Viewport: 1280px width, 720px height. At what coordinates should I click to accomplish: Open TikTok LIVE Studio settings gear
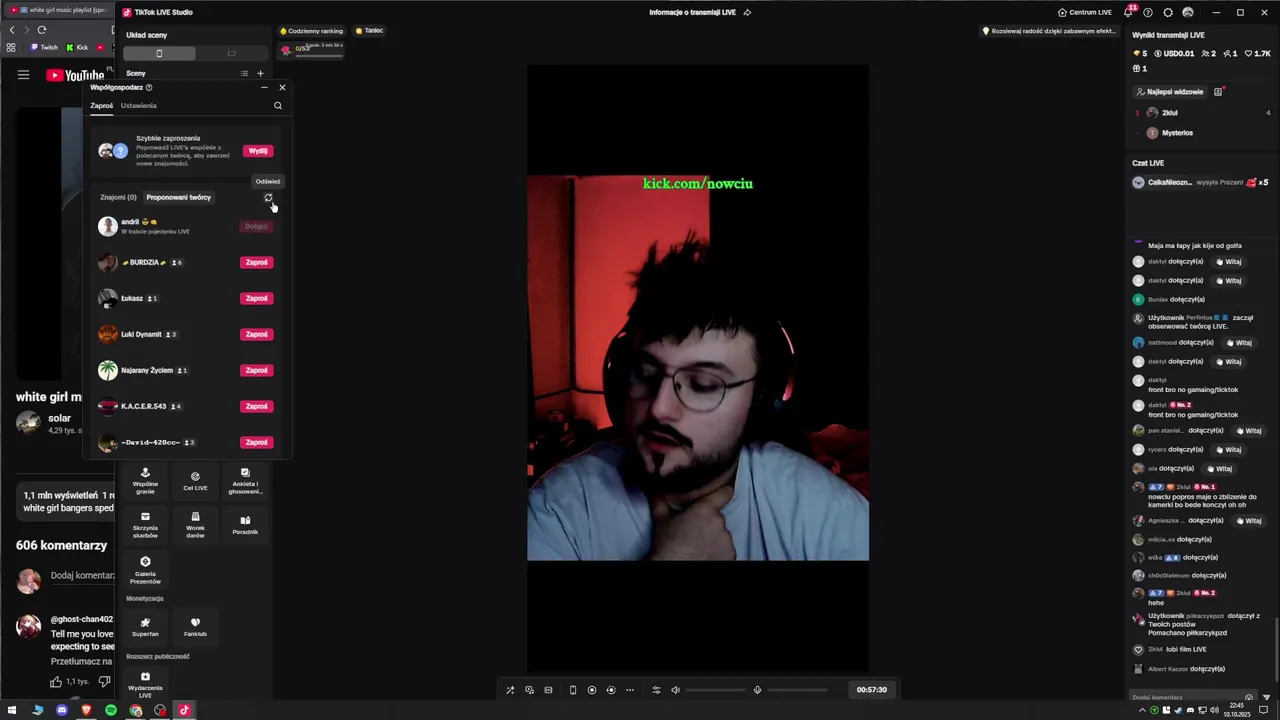[x=1168, y=12]
